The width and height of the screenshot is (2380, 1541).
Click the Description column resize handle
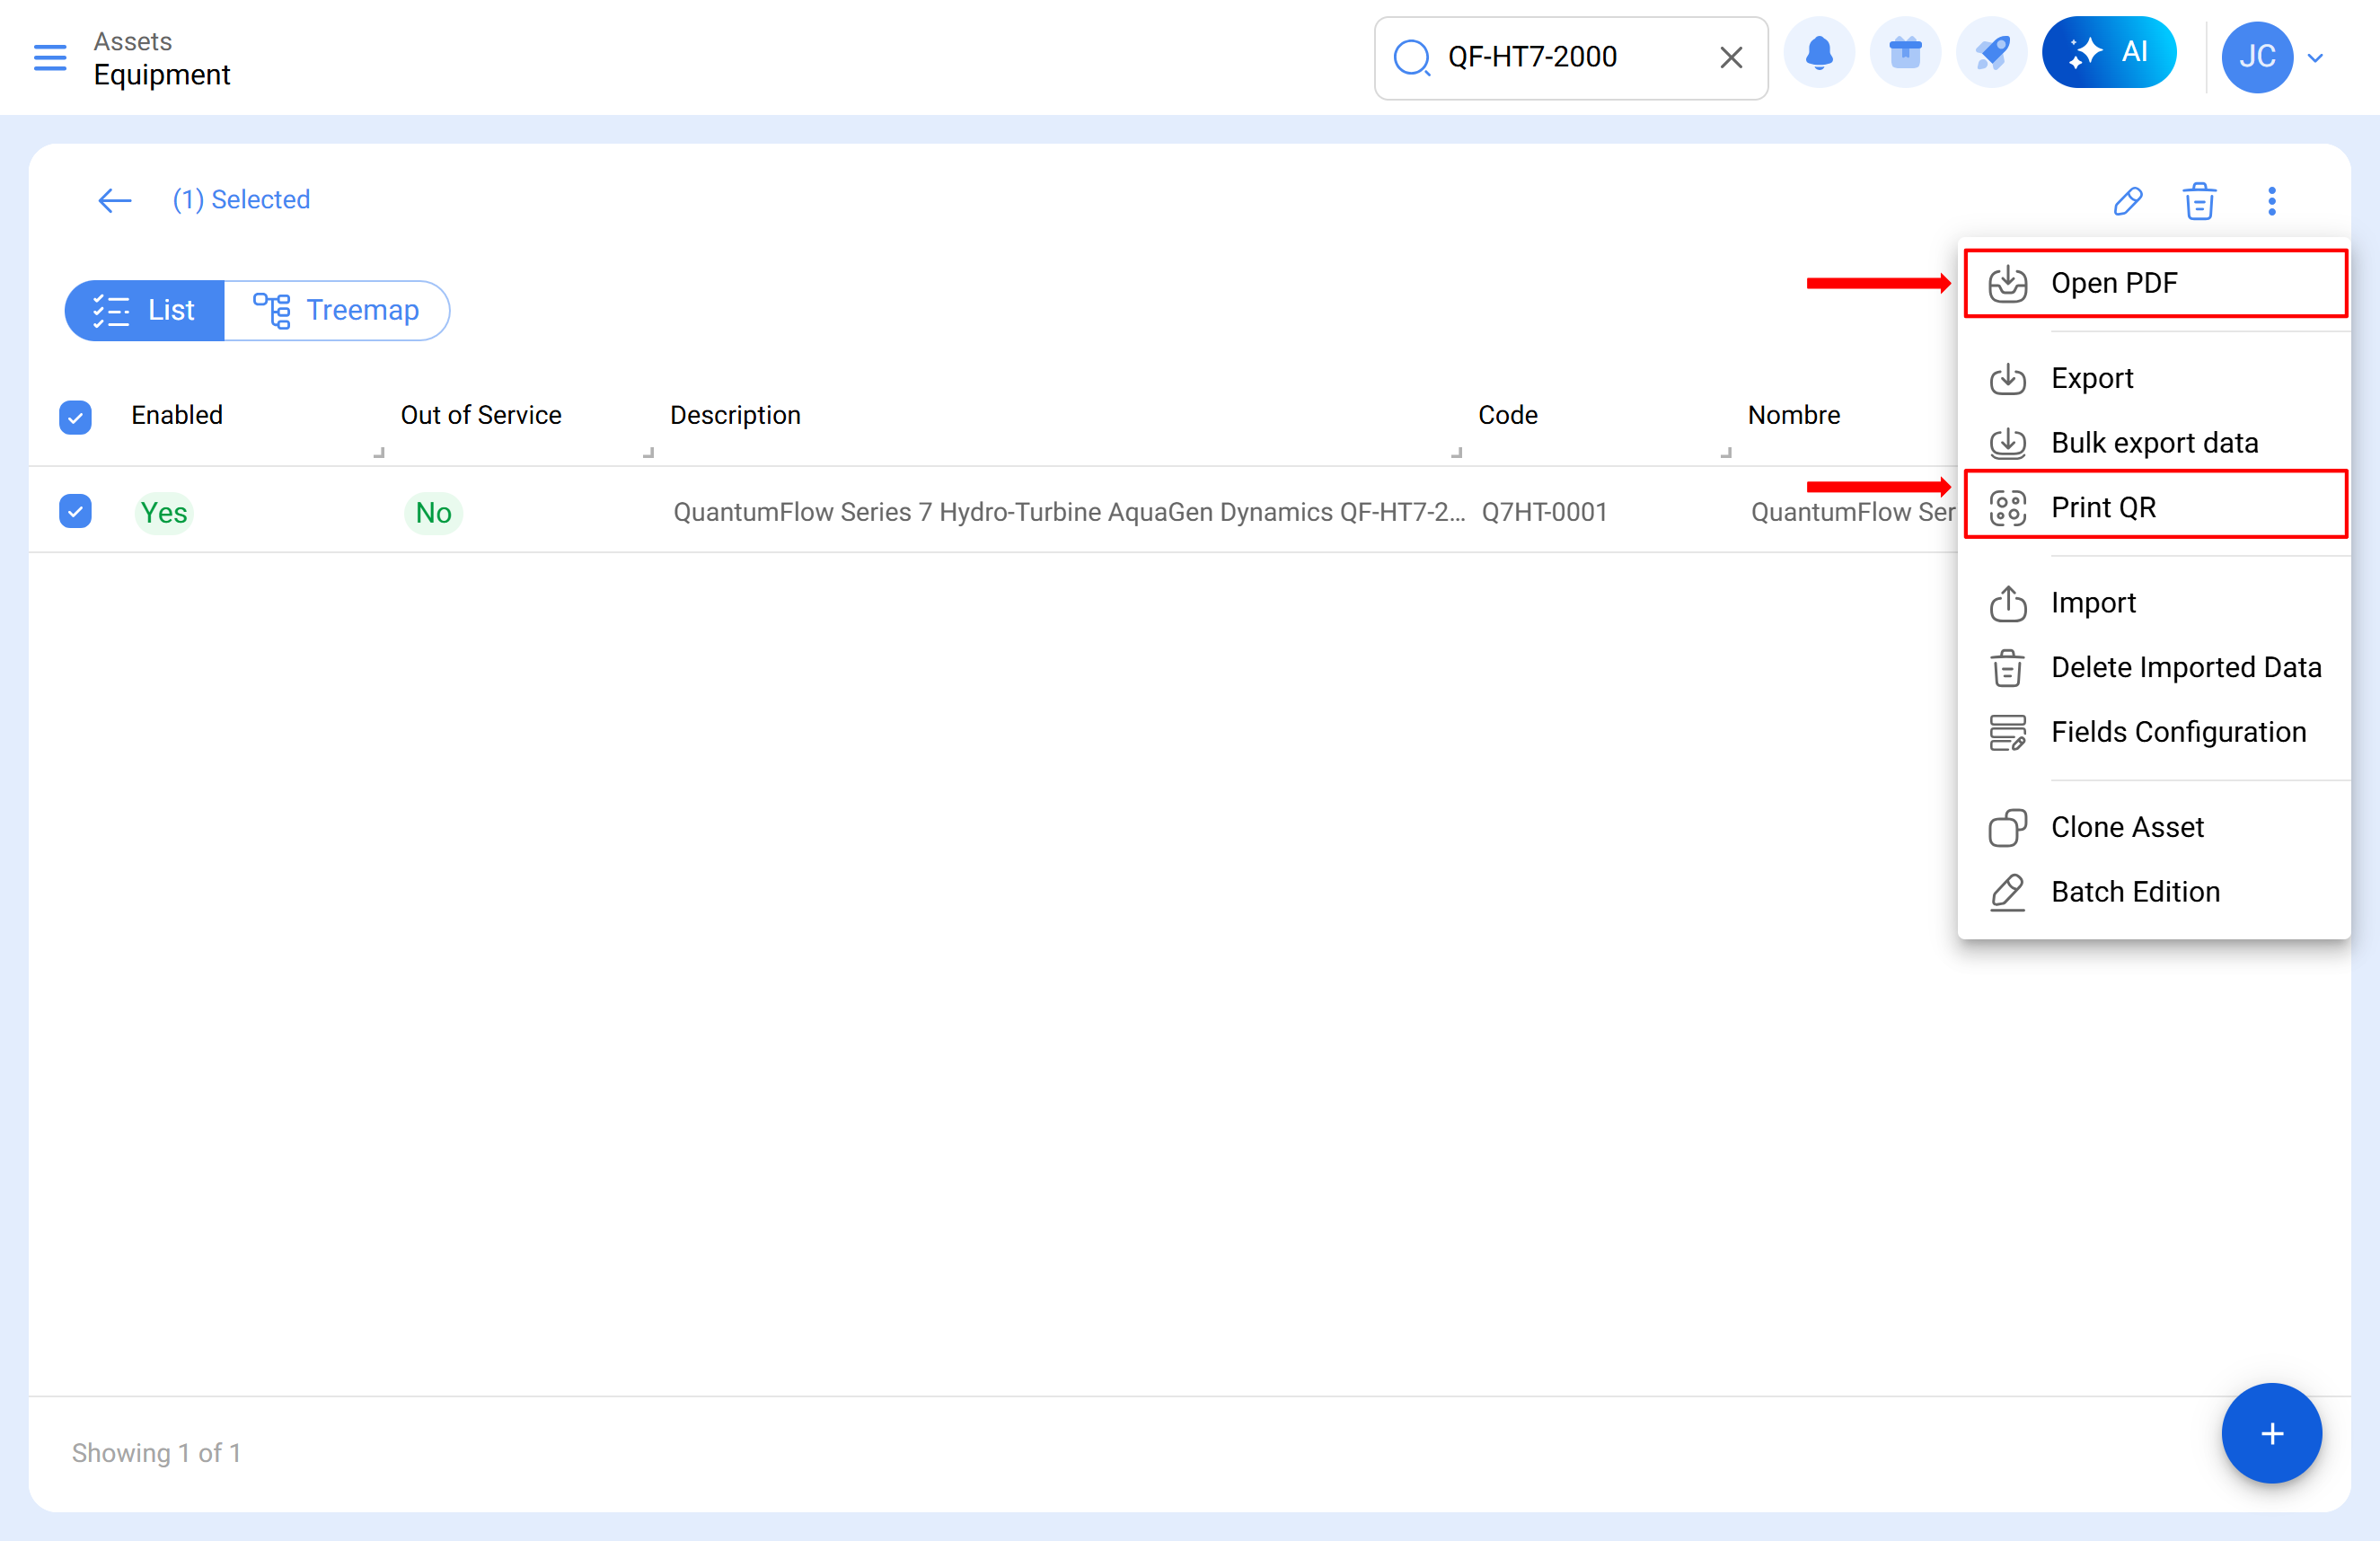pos(1456,453)
